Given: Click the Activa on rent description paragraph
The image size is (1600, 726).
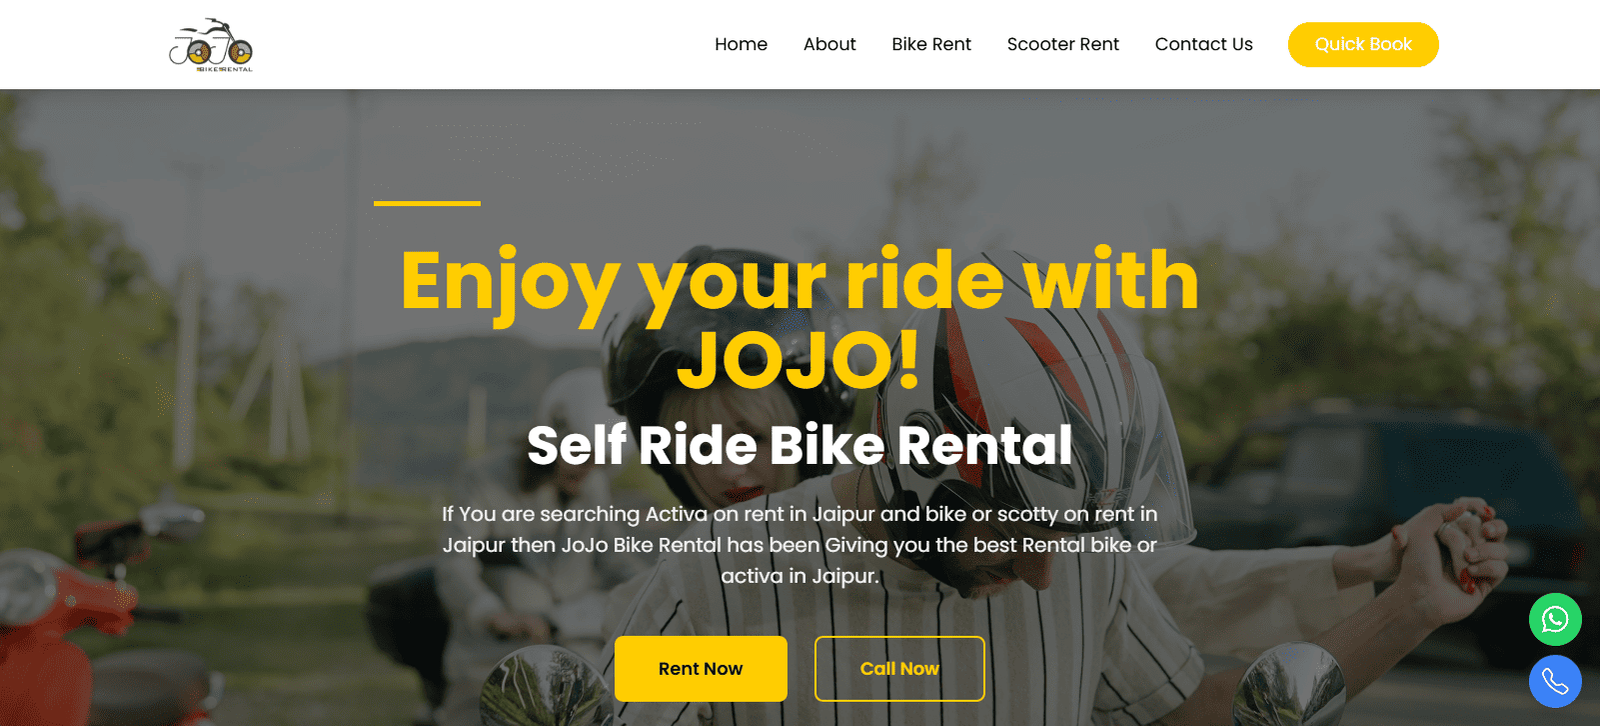Looking at the screenshot, I should click(800, 545).
